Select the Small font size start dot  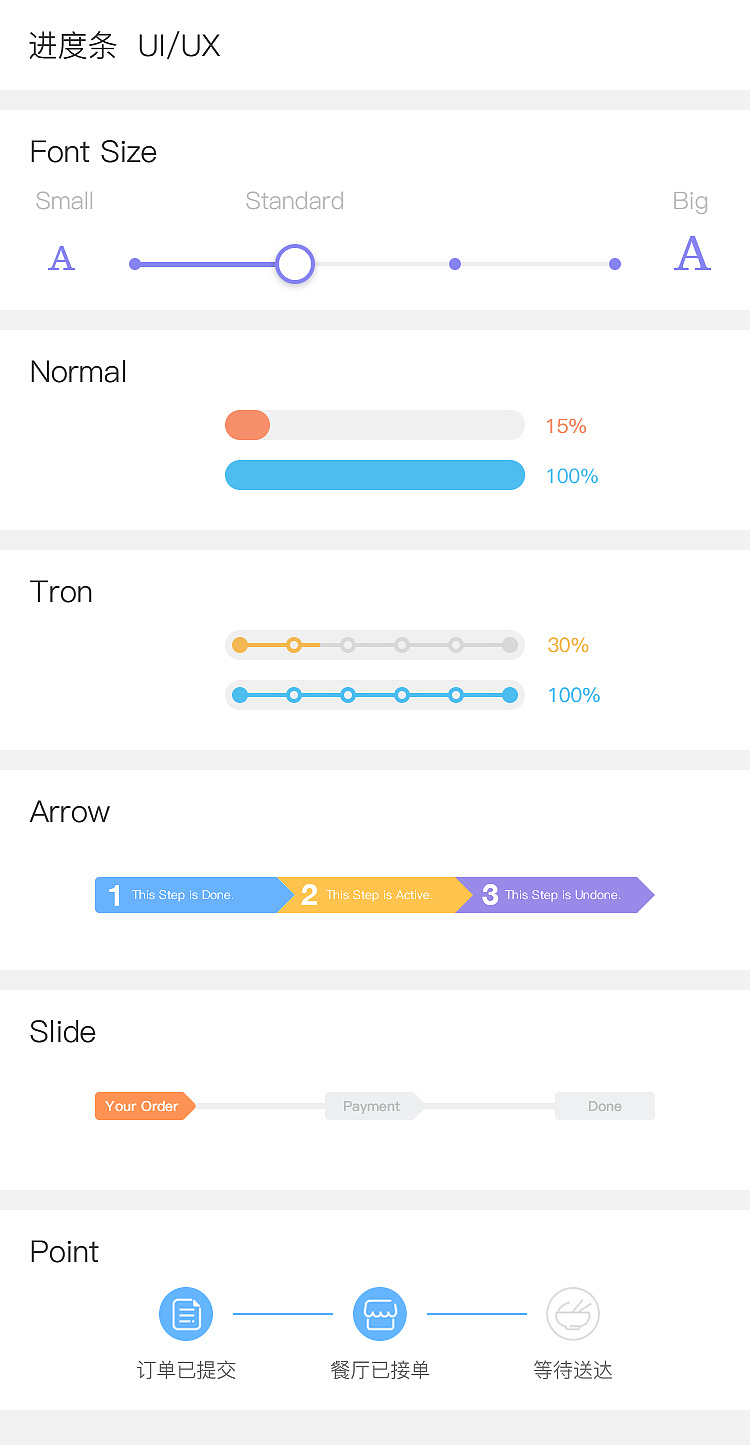tap(135, 264)
